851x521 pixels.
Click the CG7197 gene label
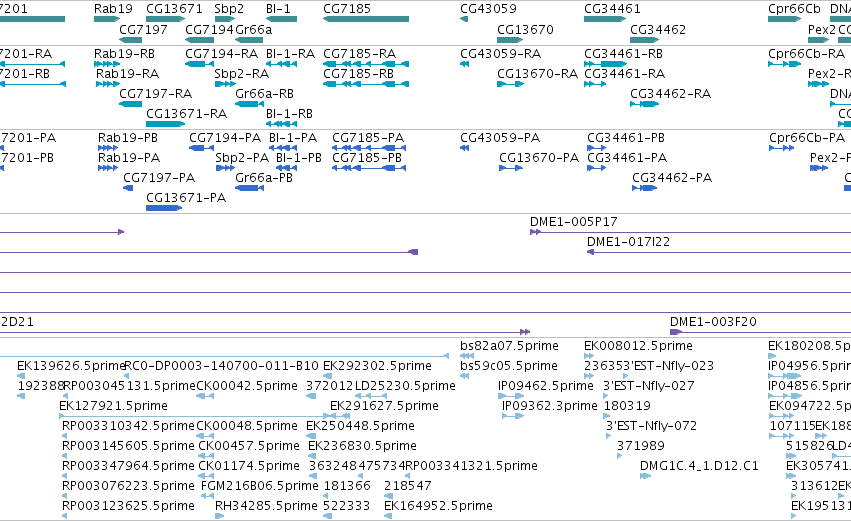click(x=143, y=29)
